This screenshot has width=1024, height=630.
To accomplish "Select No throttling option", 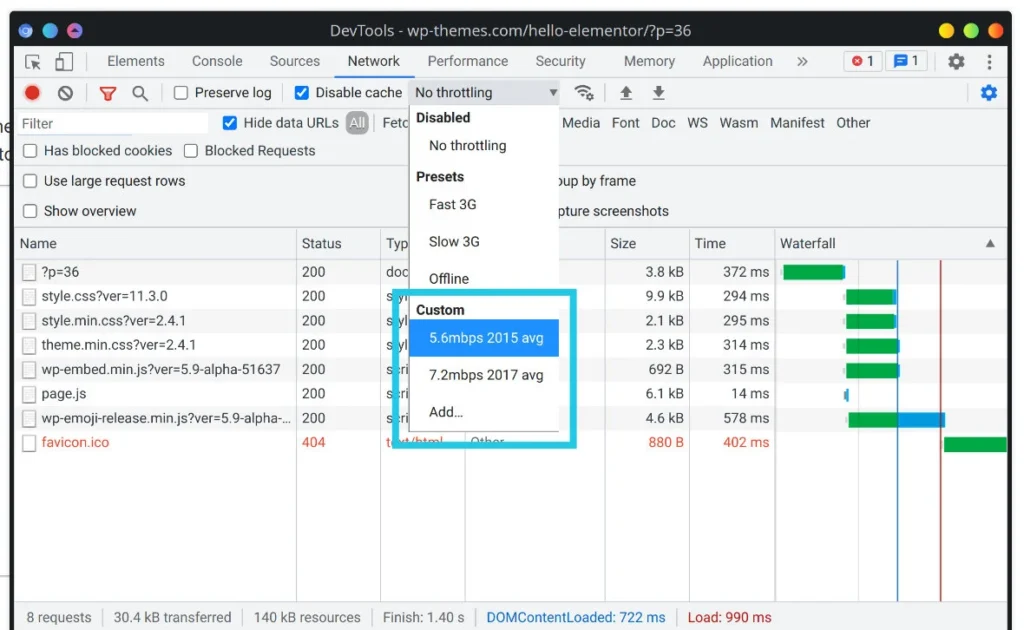I will [x=484, y=146].
